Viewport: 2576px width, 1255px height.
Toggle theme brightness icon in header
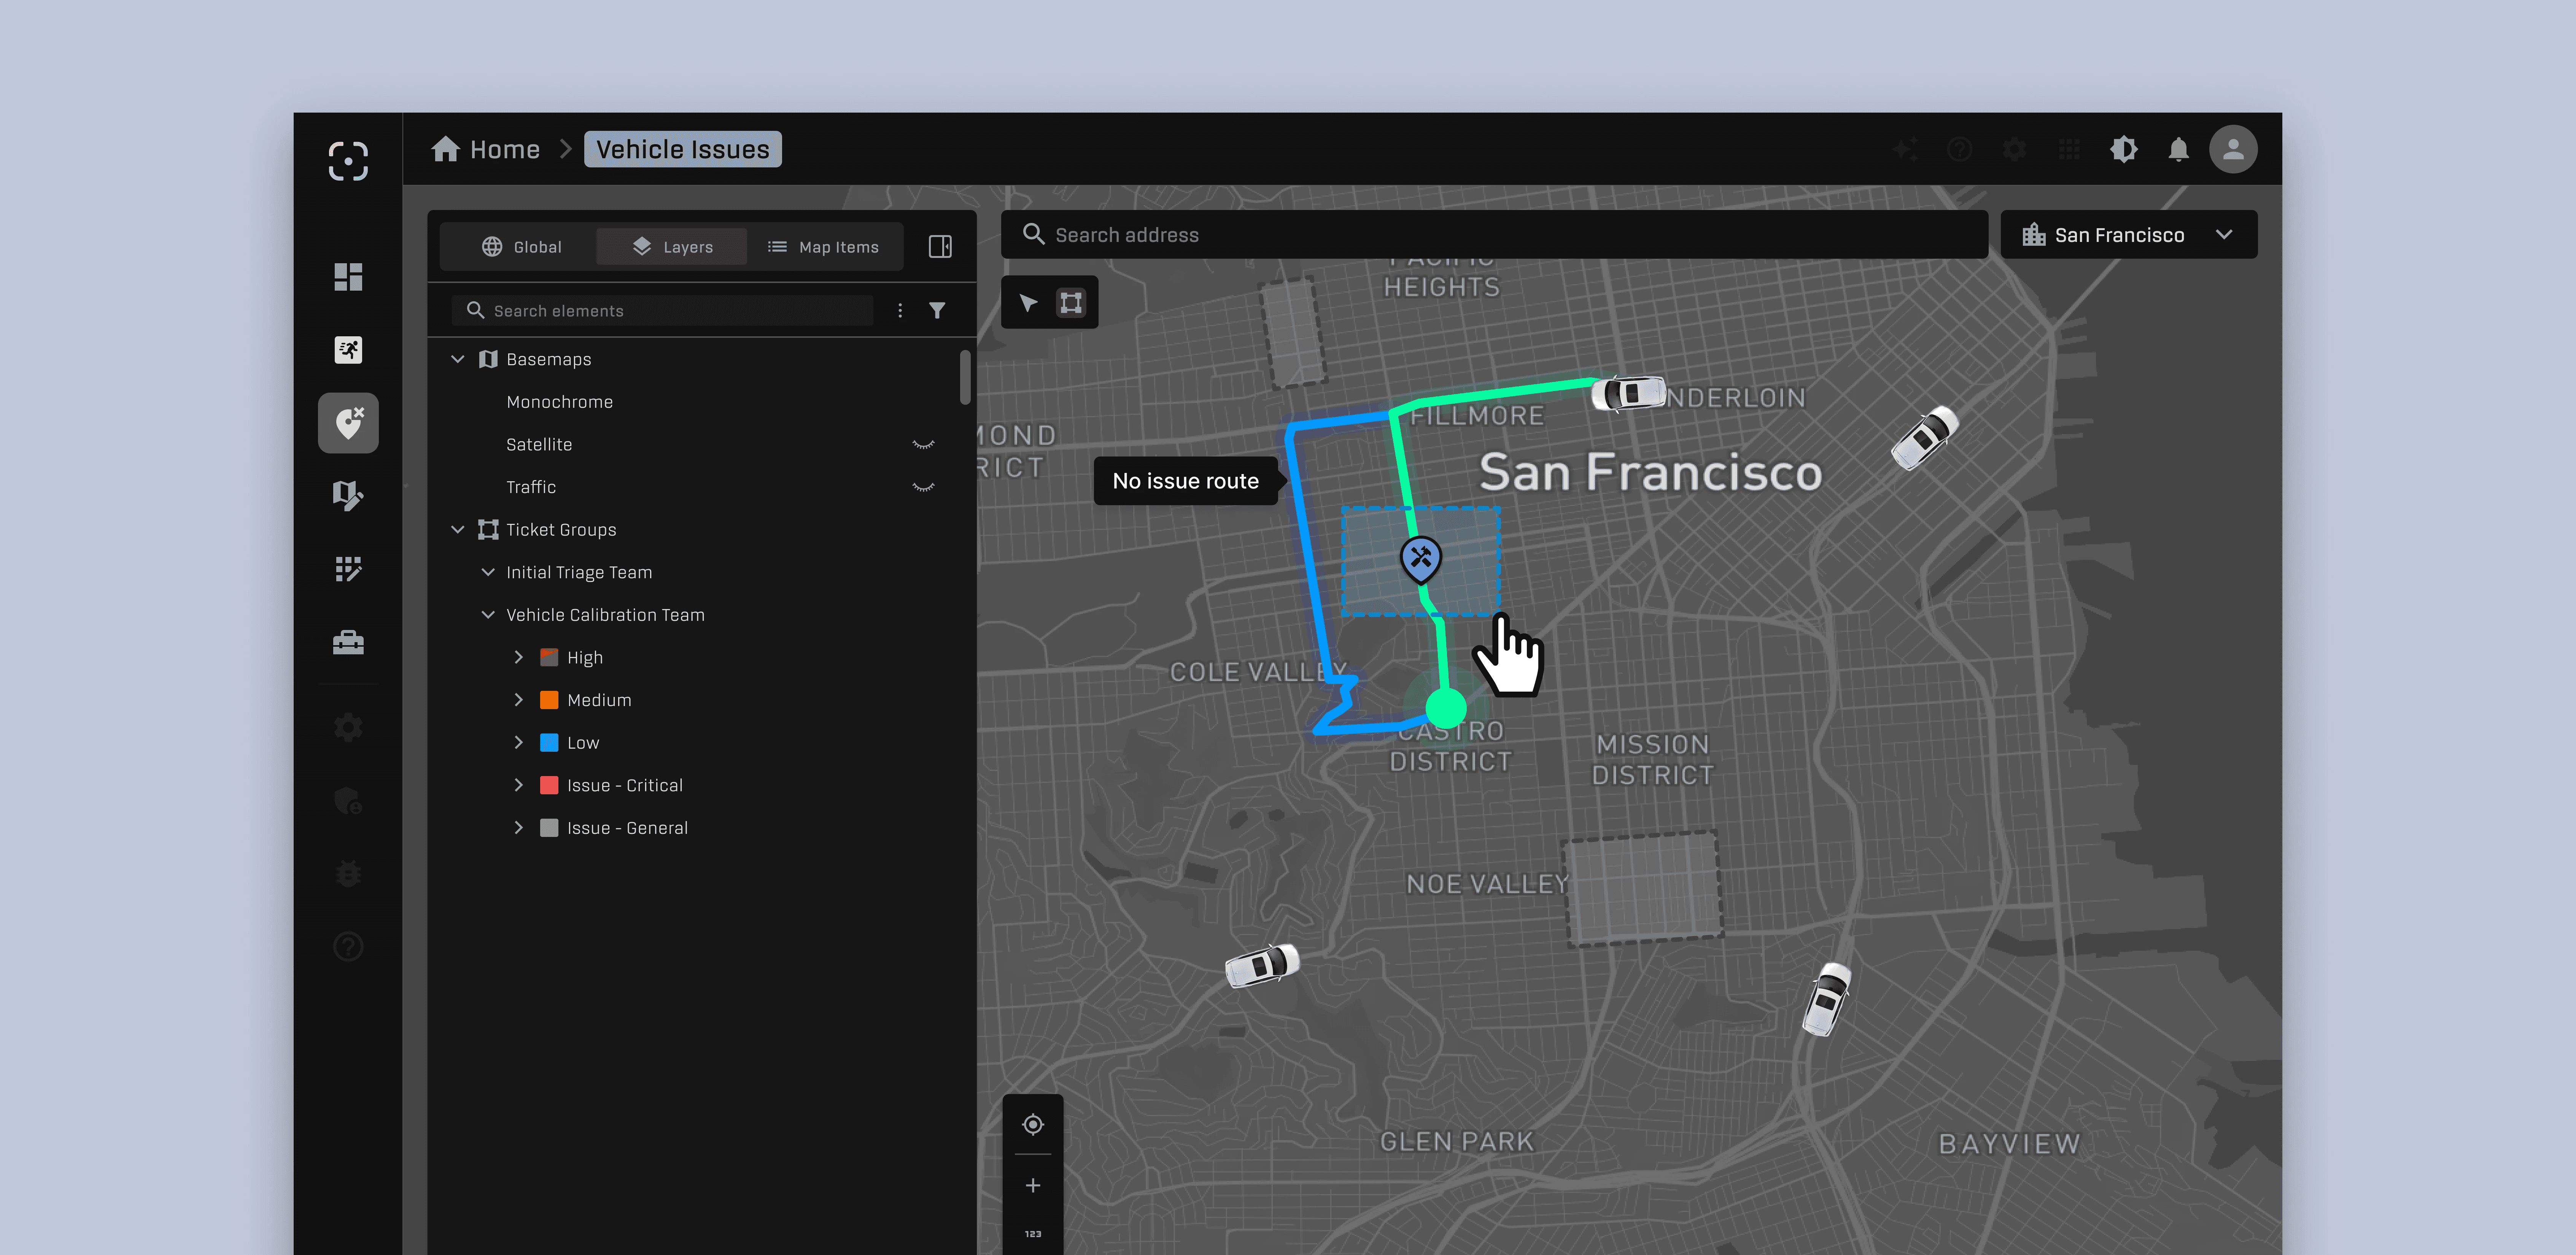pyautogui.click(x=2124, y=150)
